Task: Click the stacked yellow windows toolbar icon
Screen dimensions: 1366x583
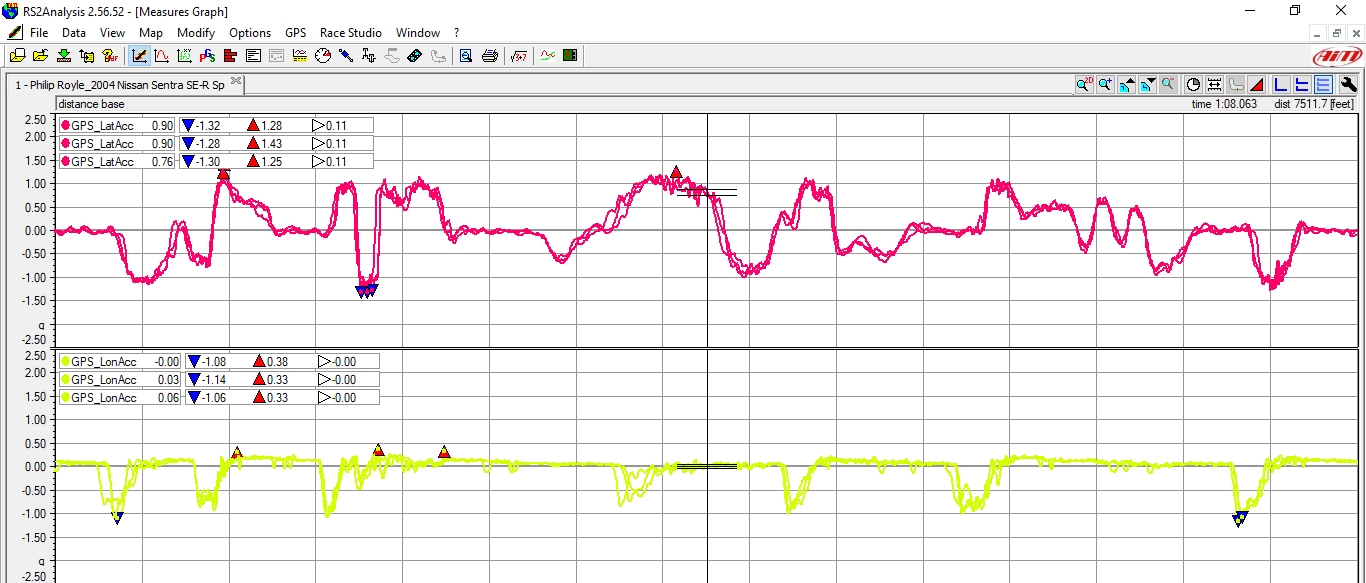Action: (x=18, y=56)
